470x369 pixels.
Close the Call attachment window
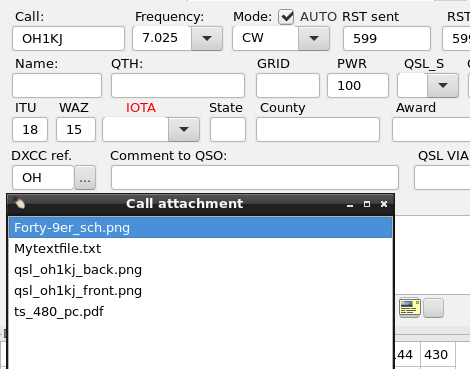click(x=384, y=204)
